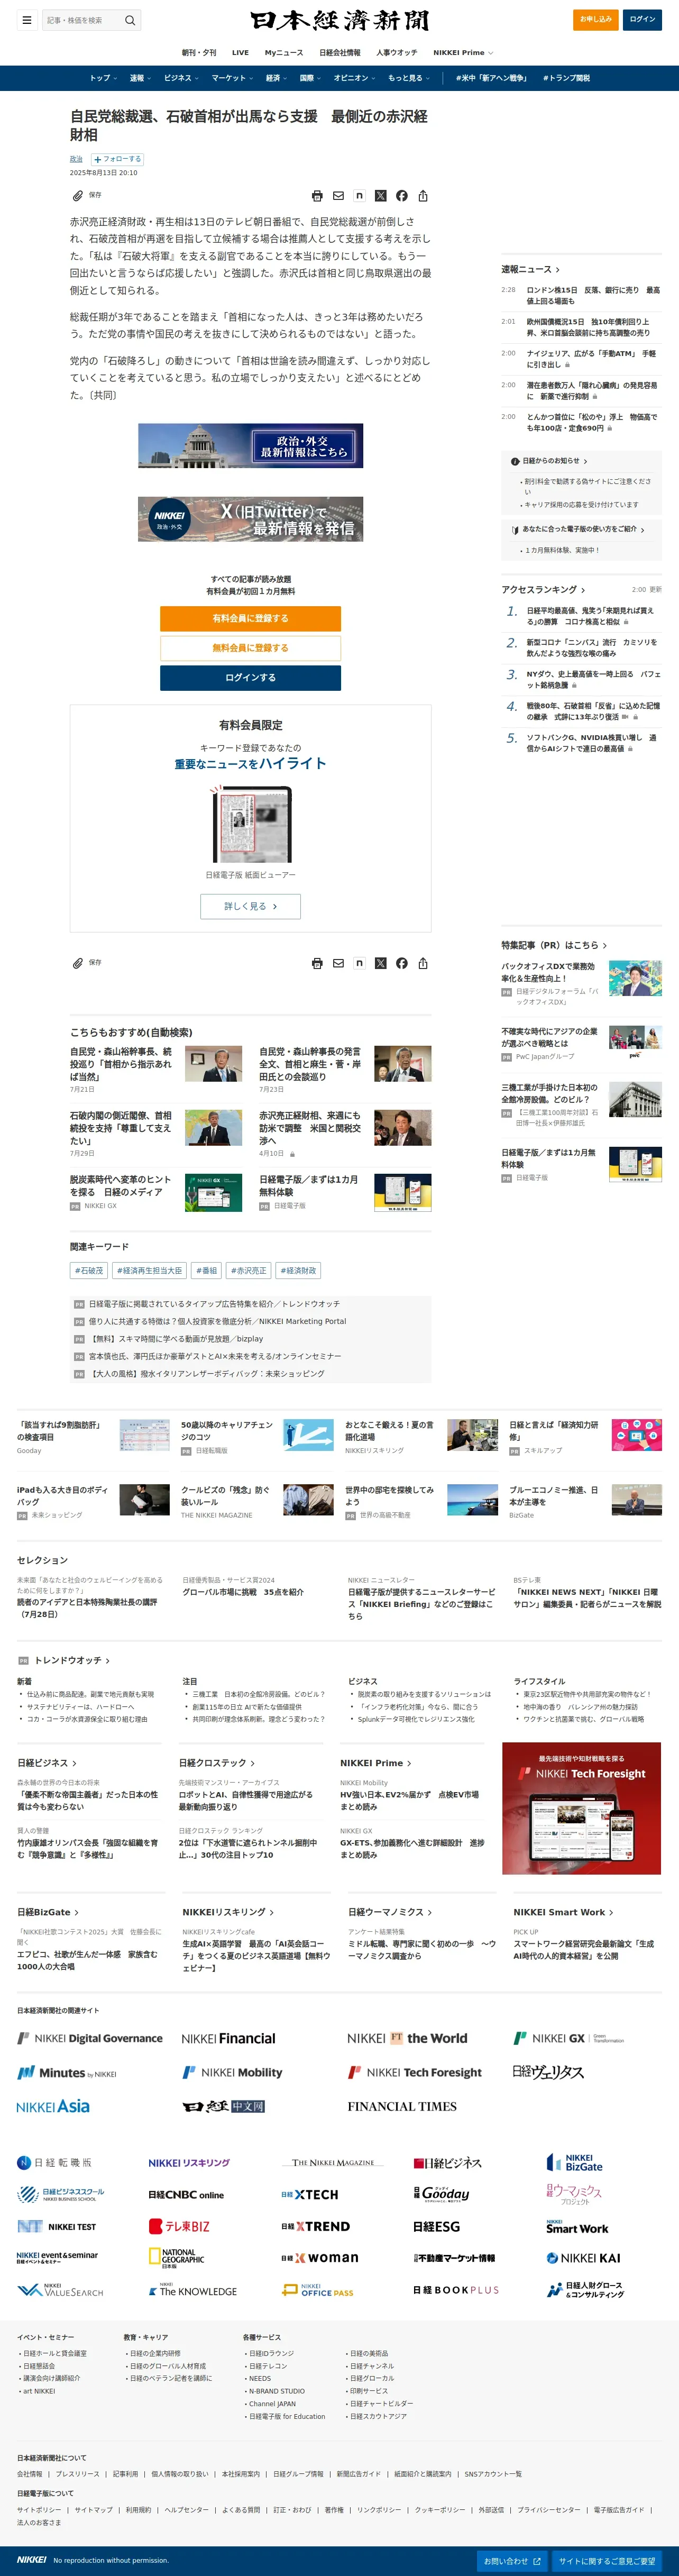Open the Myニュース menu item

click(284, 52)
